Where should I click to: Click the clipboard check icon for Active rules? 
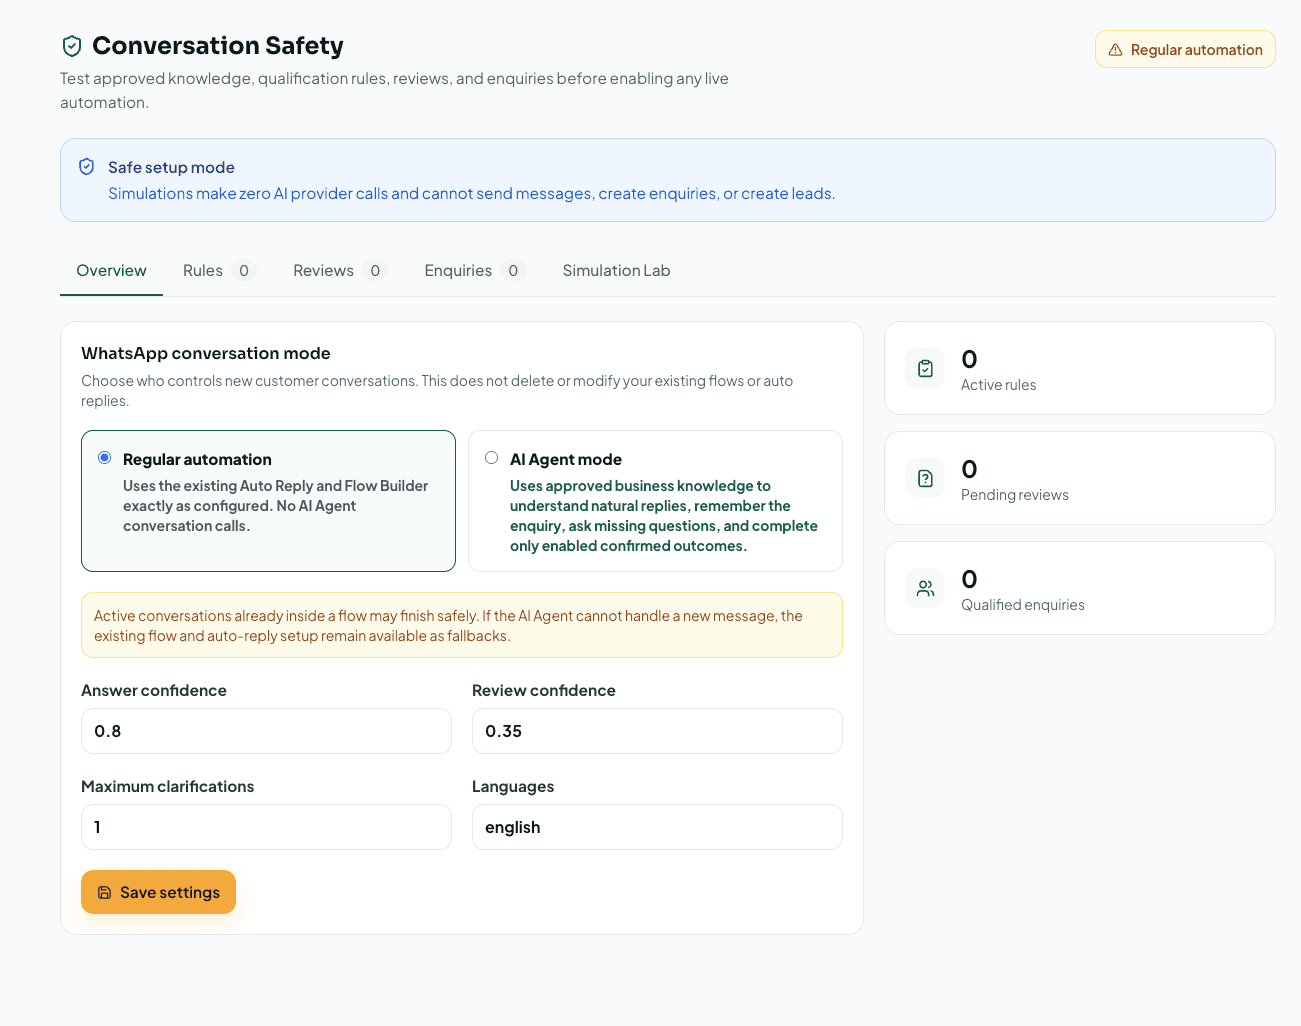pos(925,368)
